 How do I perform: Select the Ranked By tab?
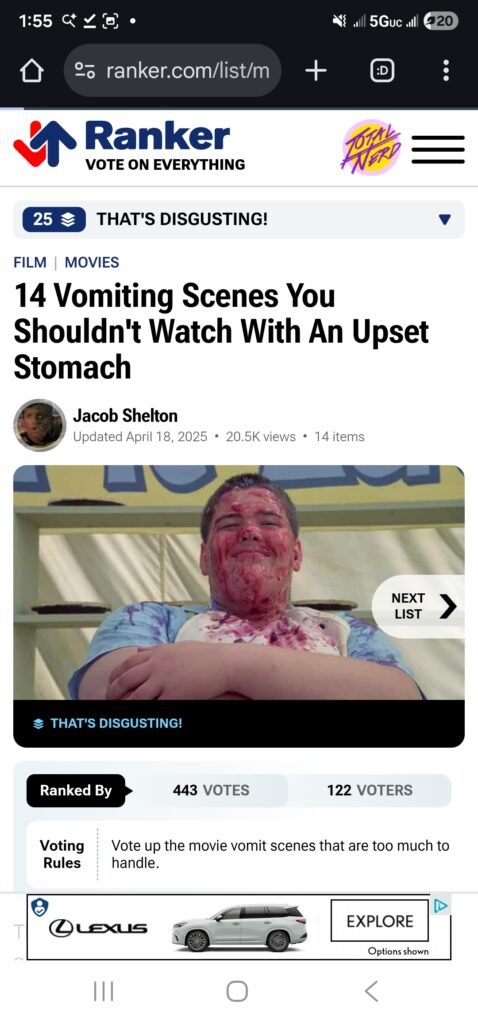pos(76,790)
